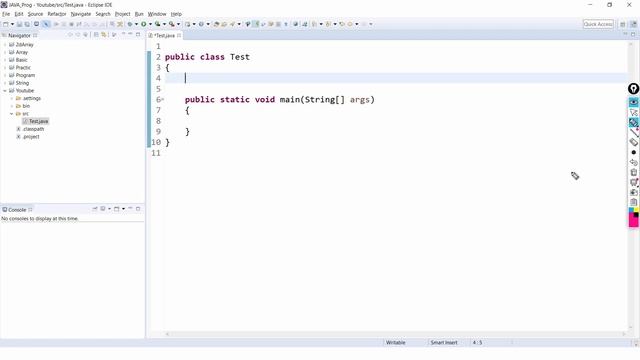Expand the Basic project node
This screenshot has width=640, height=360.
point(5,60)
